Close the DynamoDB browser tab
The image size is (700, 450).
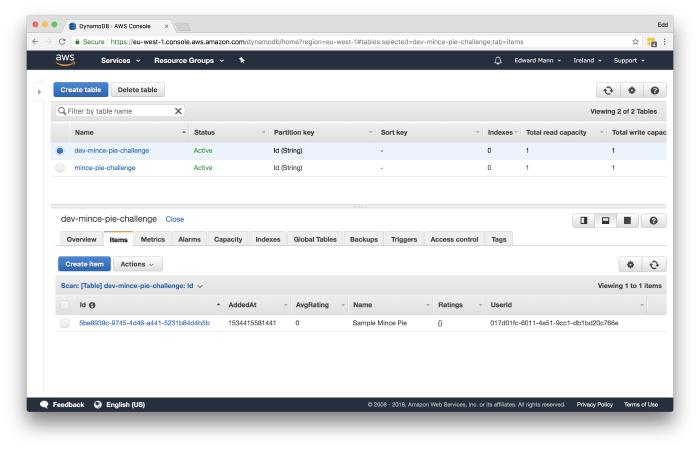pyautogui.click(x=167, y=26)
